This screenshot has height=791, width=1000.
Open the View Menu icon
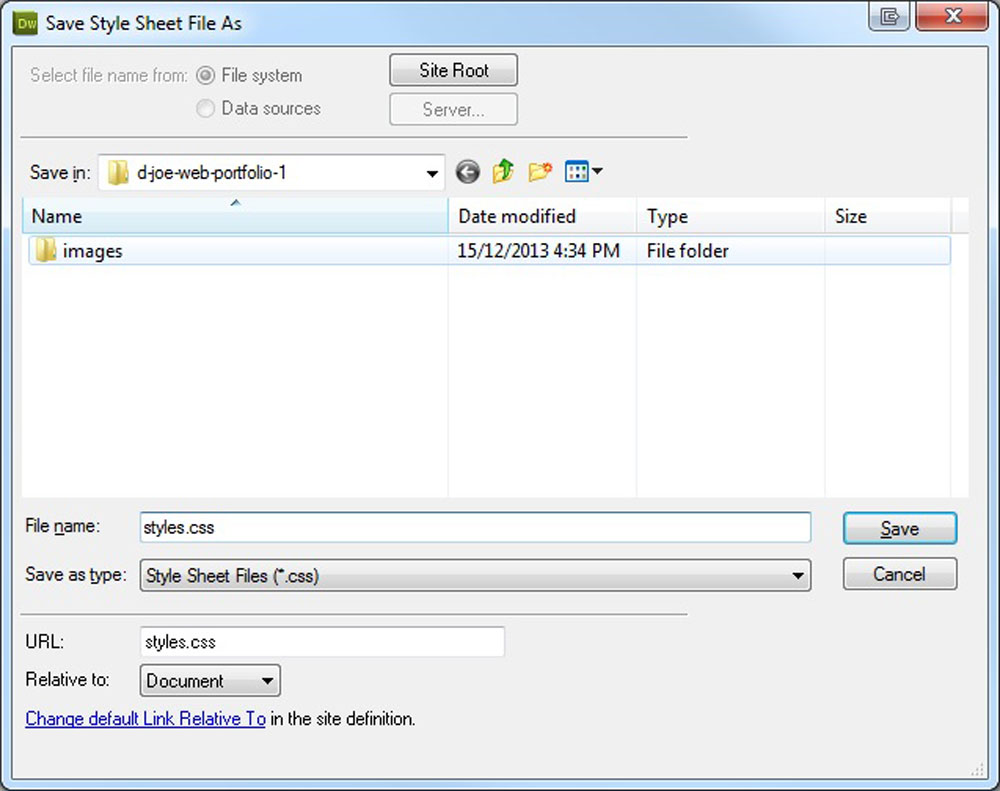pyautogui.click(x=583, y=173)
